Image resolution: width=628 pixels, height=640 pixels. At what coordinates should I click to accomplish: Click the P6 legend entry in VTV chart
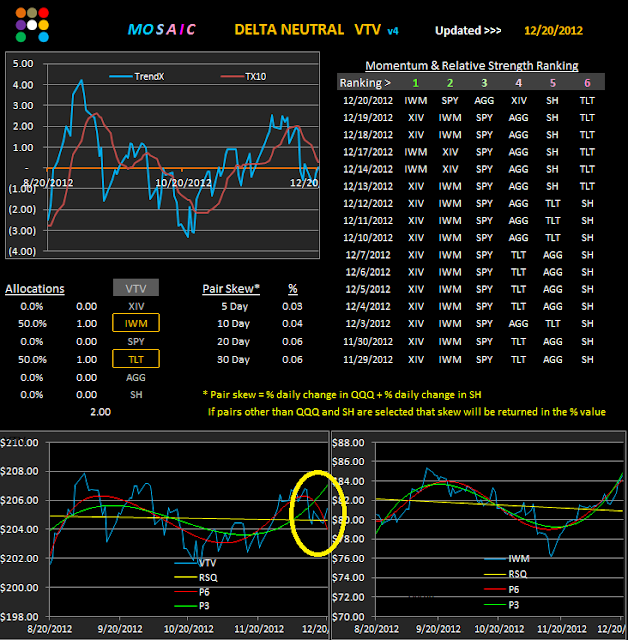192,592
